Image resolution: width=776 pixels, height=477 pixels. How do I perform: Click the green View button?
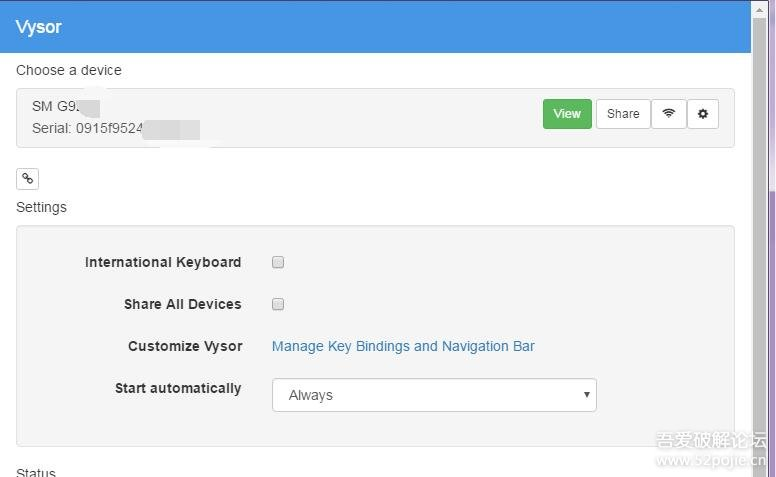click(x=567, y=114)
